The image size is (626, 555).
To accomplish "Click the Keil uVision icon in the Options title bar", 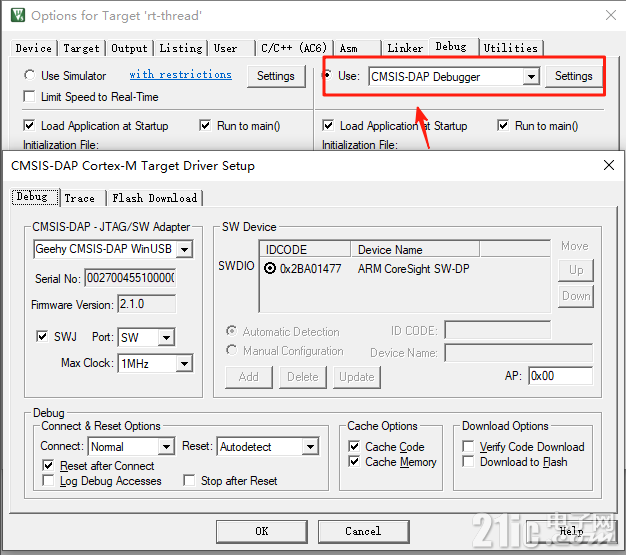I will [x=18, y=15].
